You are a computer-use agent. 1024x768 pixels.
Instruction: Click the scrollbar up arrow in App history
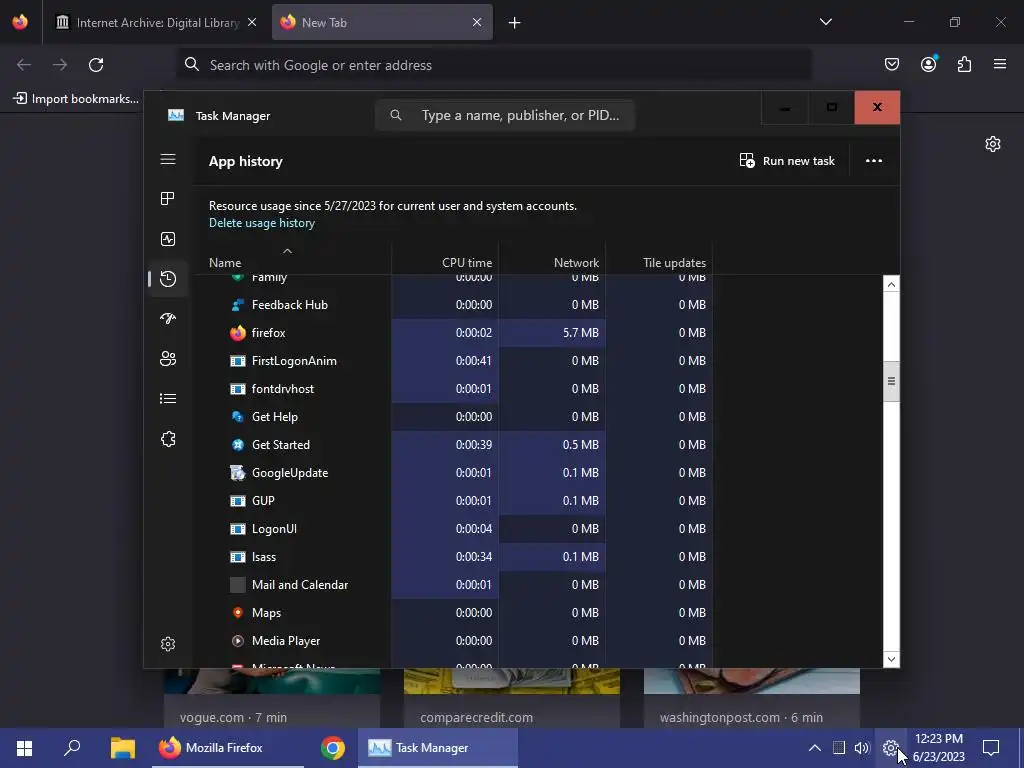(x=891, y=284)
